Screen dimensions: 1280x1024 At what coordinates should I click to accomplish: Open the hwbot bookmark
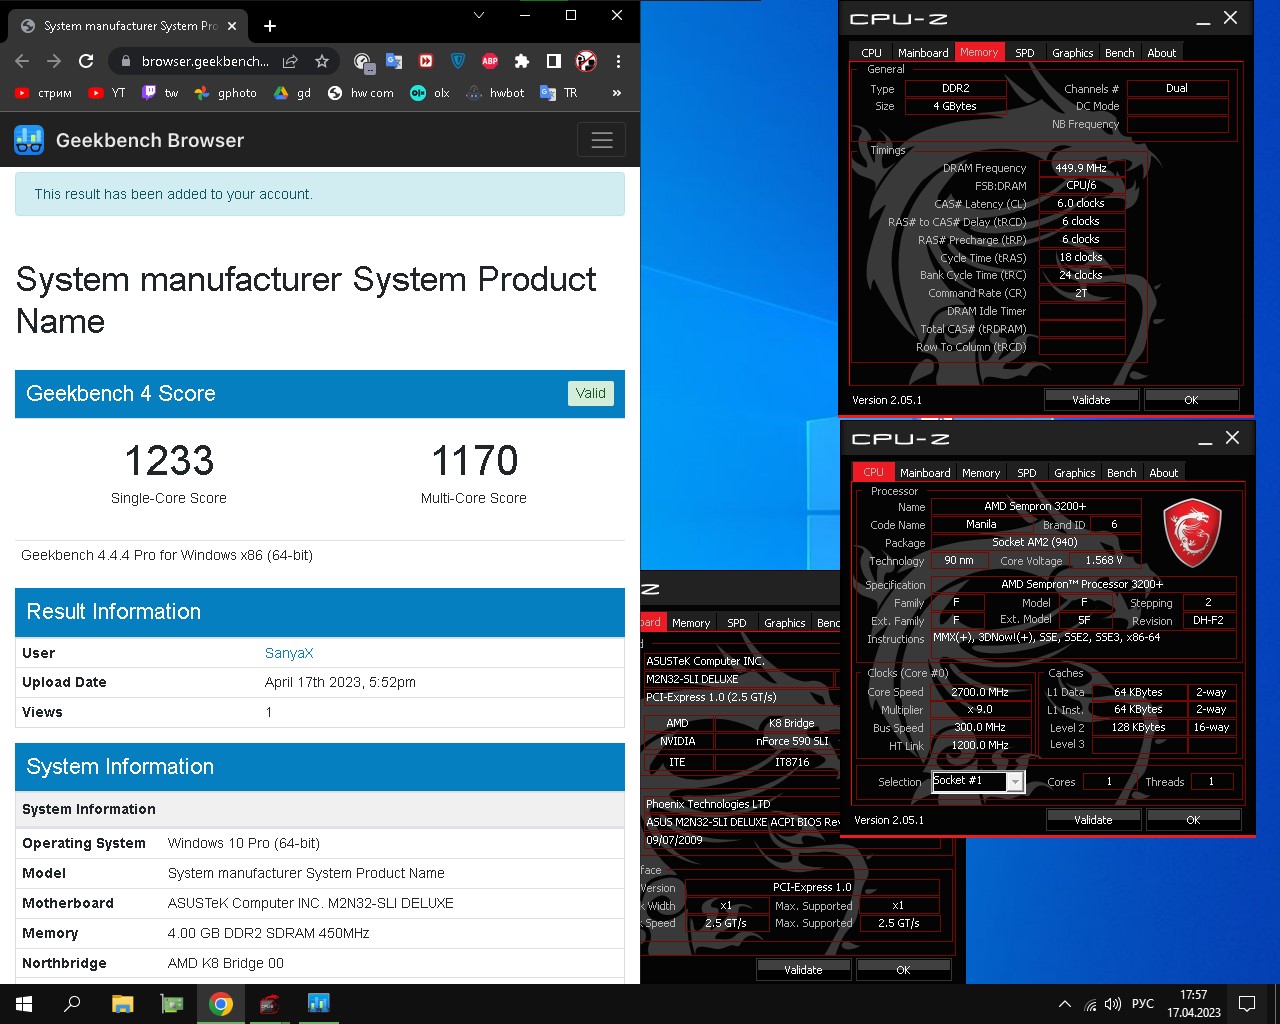pos(496,93)
